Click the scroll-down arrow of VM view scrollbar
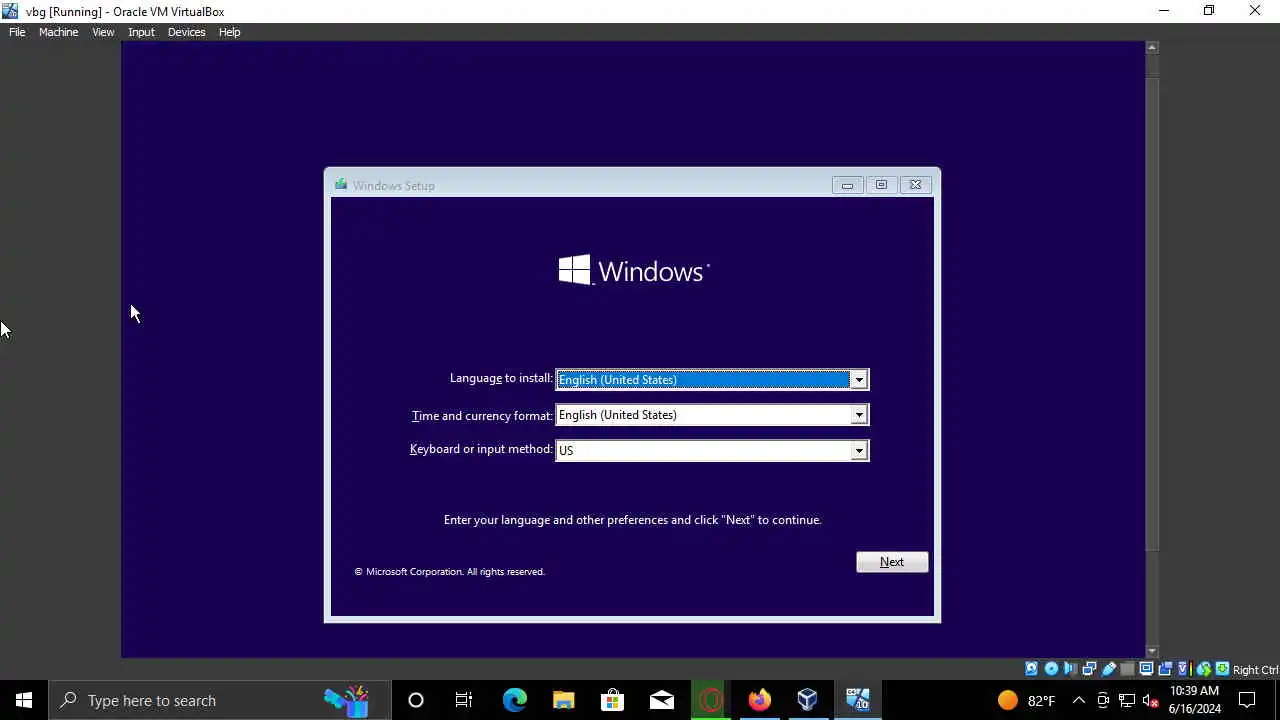 click(1152, 652)
